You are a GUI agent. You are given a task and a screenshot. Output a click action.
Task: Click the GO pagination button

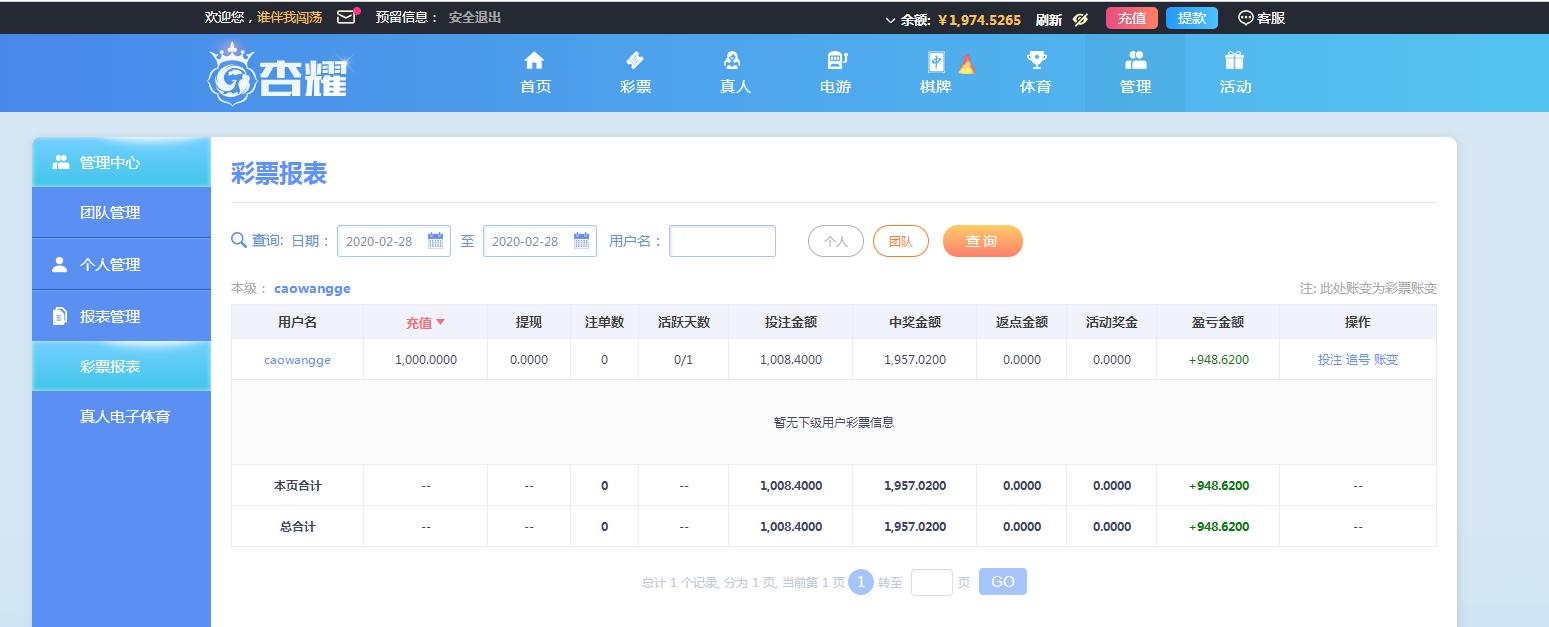1003,582
